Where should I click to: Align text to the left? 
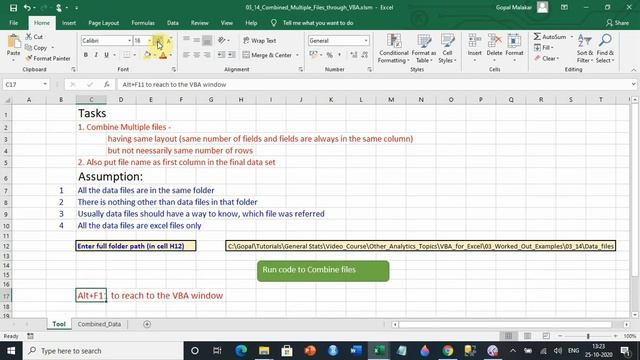[x=186, y=55]
